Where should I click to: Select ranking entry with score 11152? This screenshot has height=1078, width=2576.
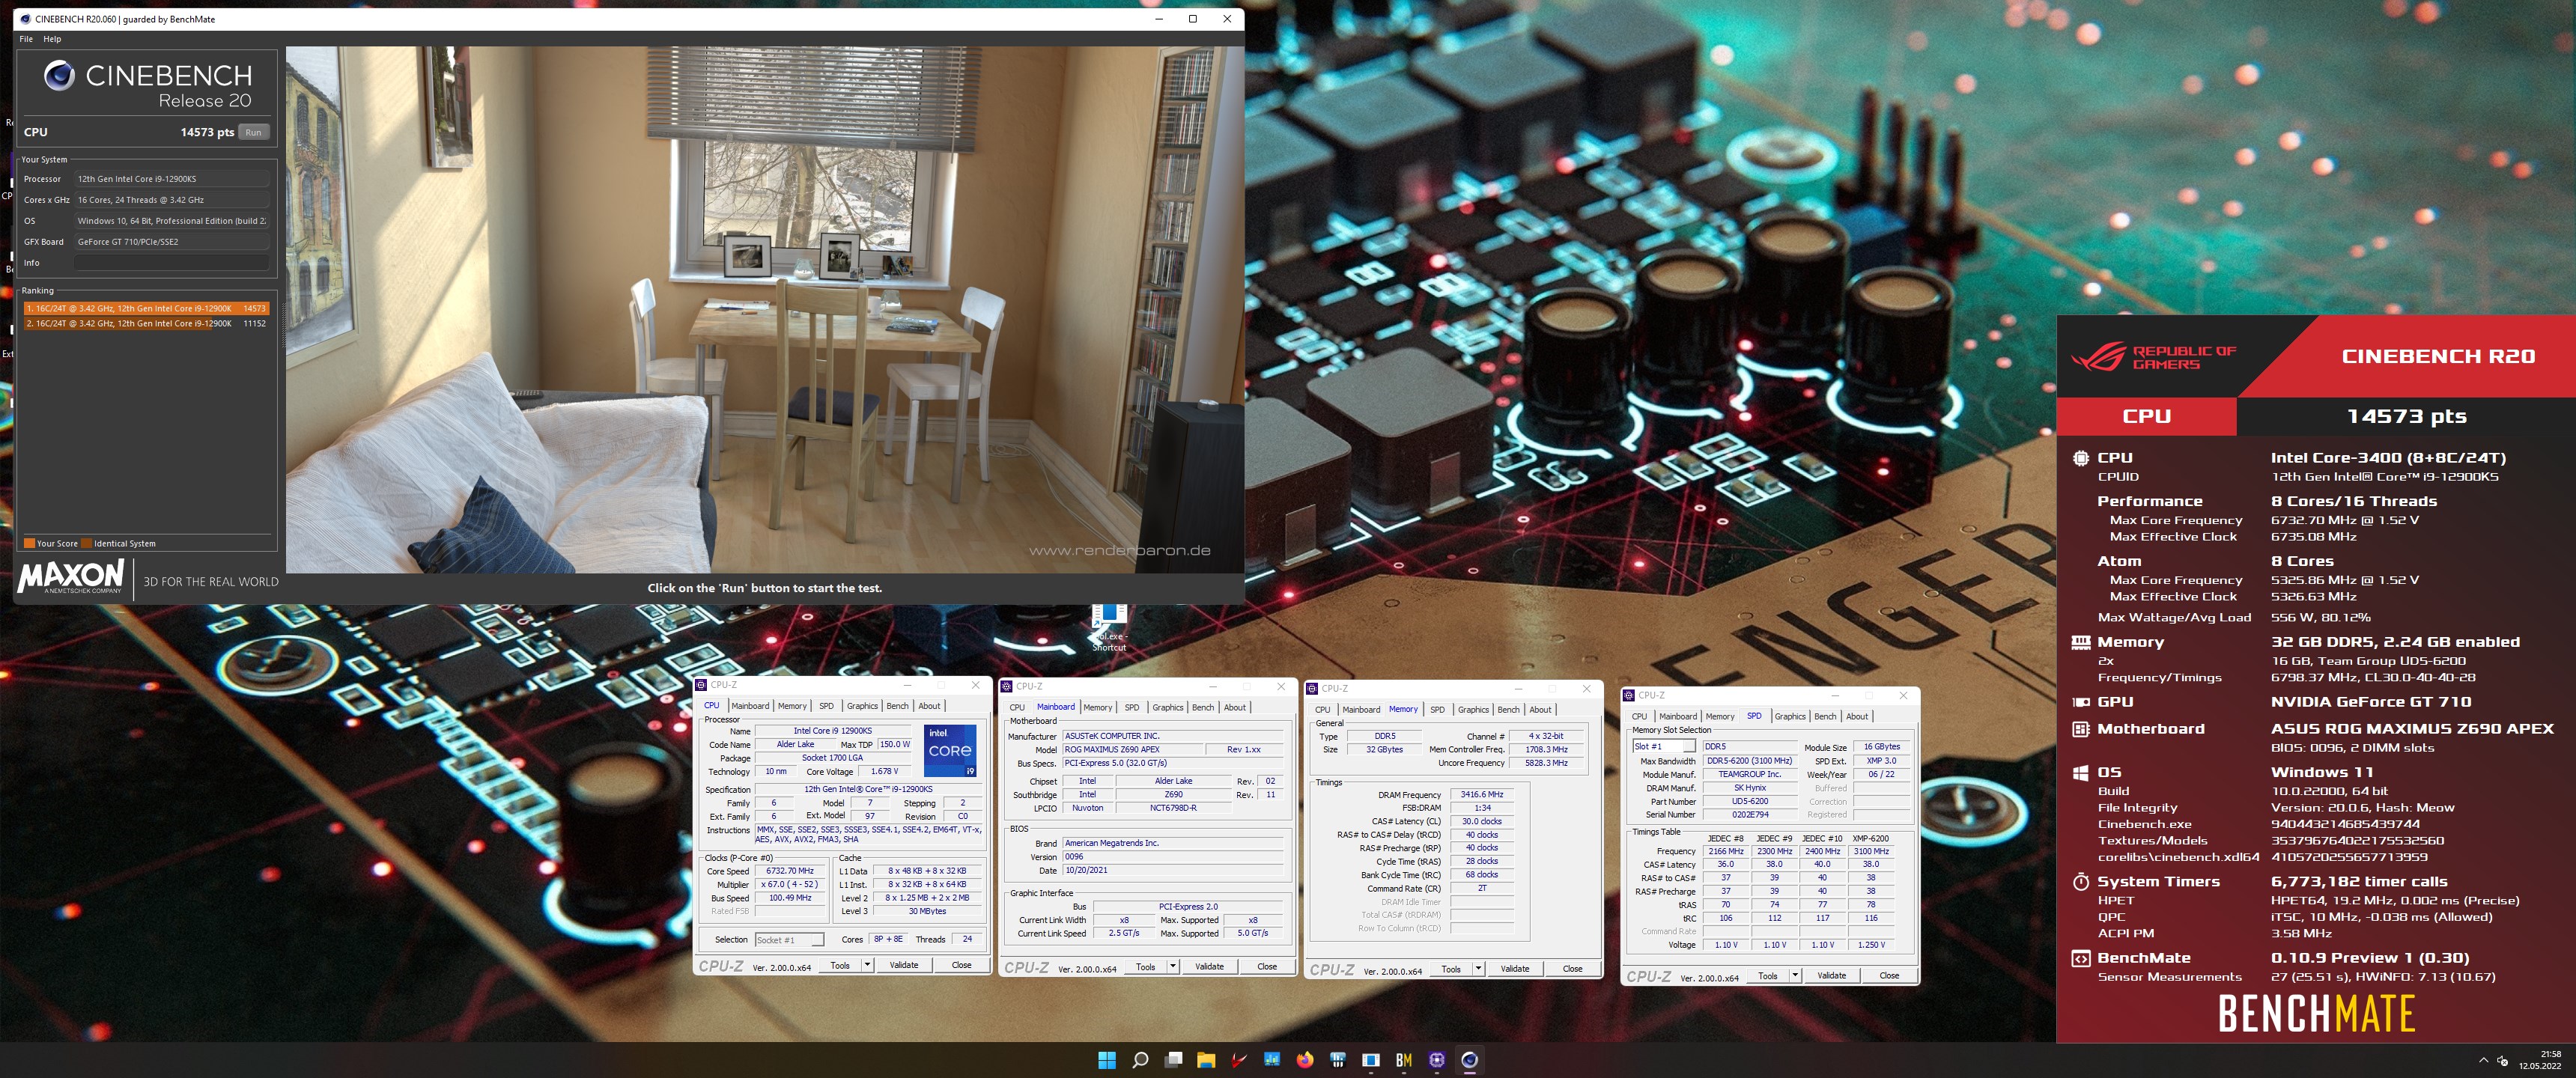click(146, 324)
